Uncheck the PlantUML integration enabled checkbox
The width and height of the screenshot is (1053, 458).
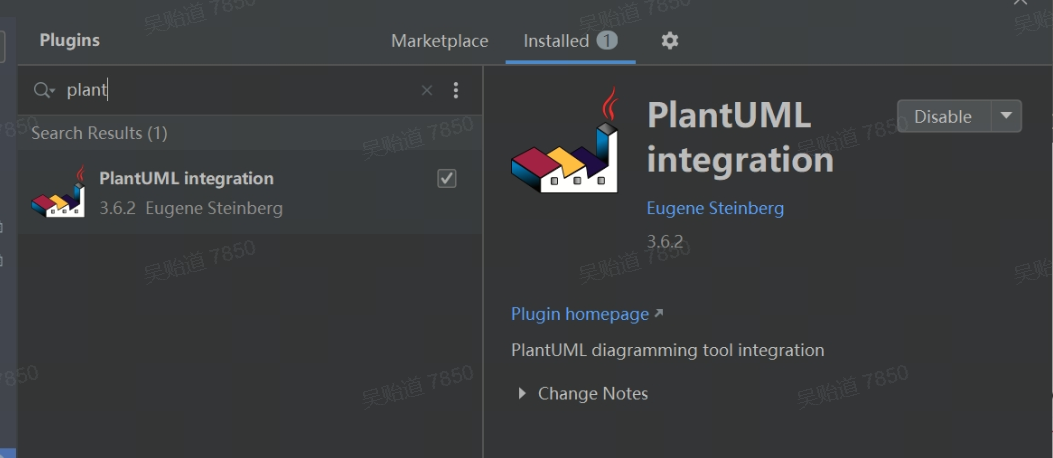tap(447, 178)
